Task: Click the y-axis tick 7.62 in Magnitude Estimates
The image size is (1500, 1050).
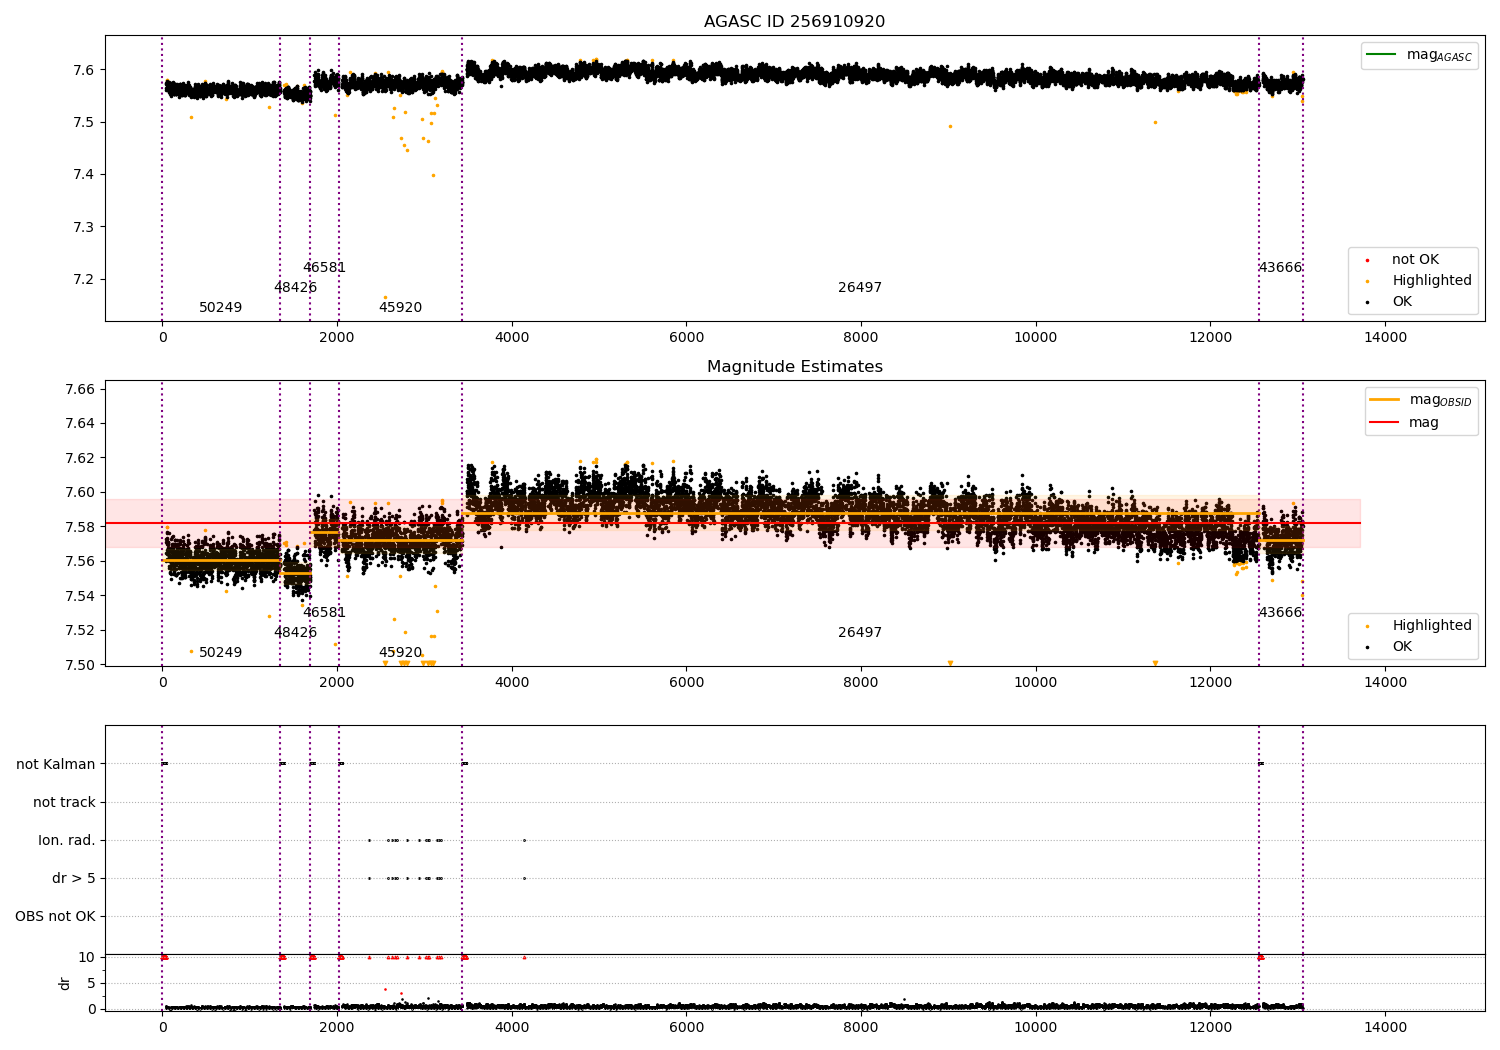Action: click(80, 458)
